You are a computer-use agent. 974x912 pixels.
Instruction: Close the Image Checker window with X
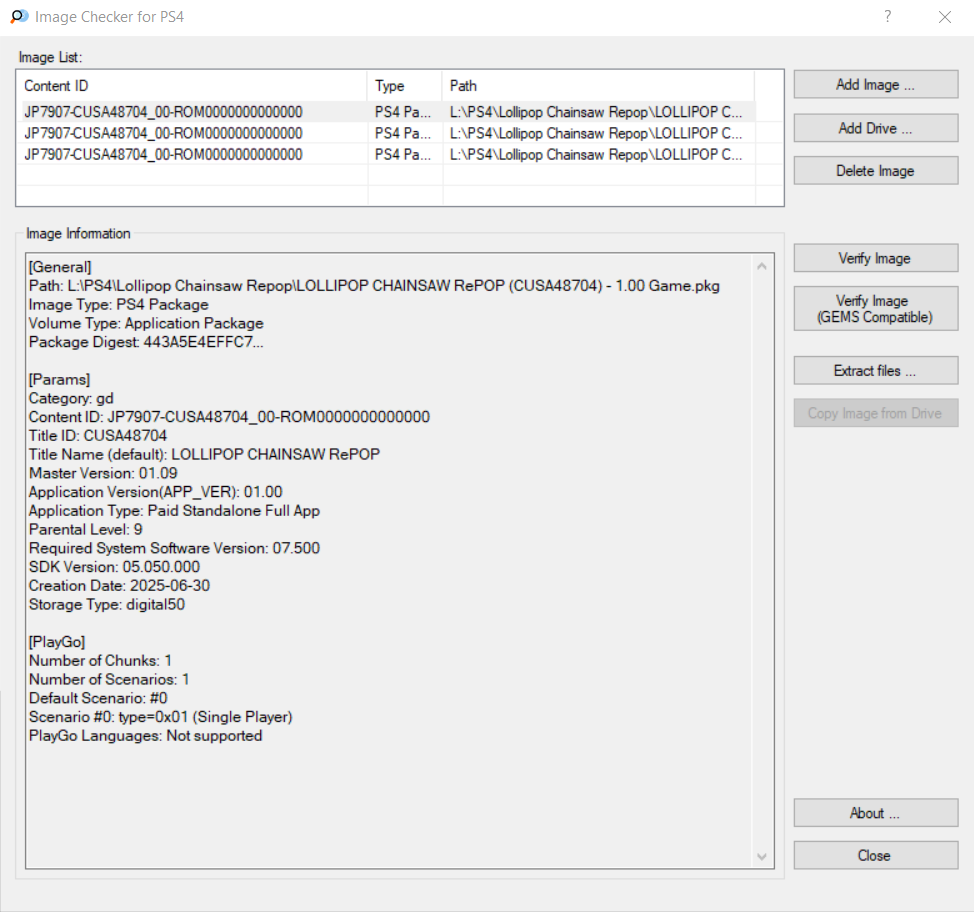945,17
